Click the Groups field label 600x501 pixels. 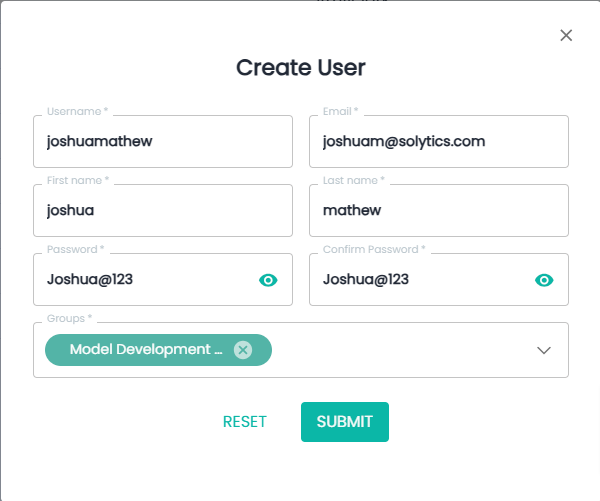pos(68,318)
